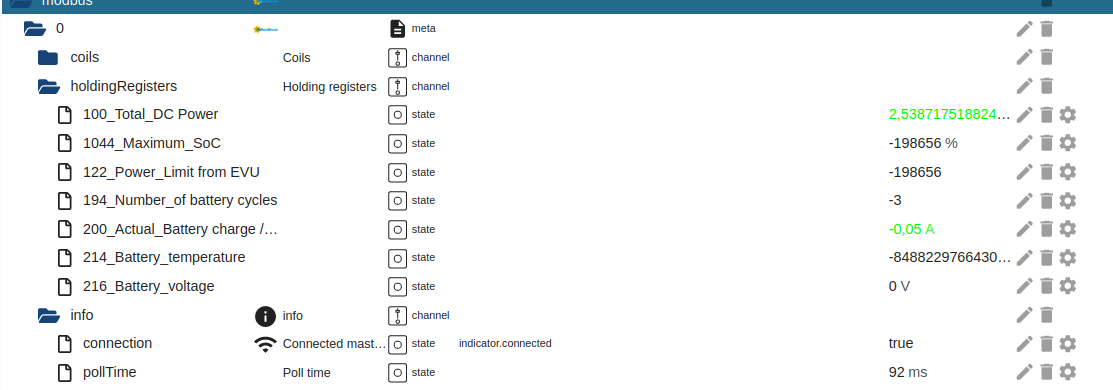Select the 200_Actual_Battery charge row
The image size is (1113, 390).
(556, 229)
